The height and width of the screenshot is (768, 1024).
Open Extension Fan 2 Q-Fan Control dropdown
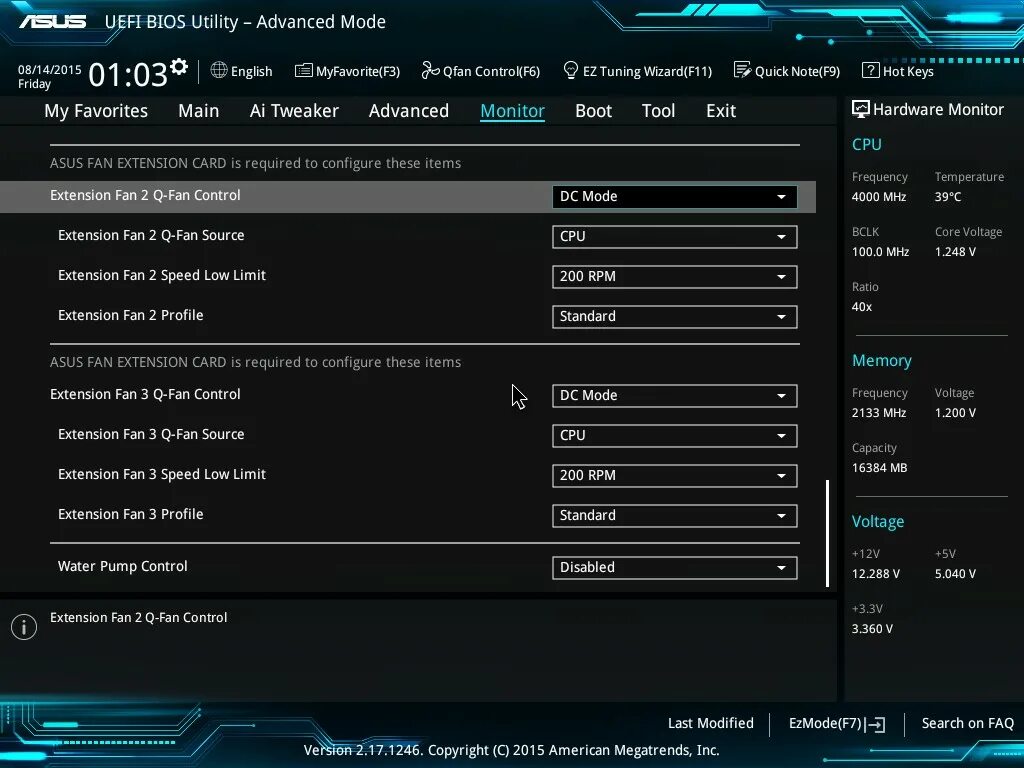(x=675, y=197)
